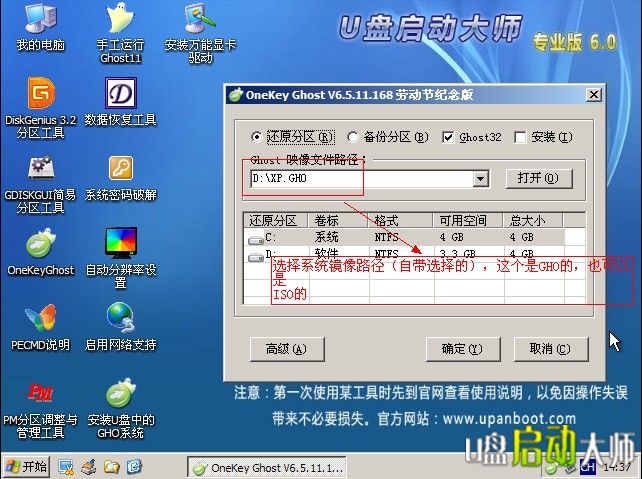This screenshot has width=642, height=479.
Task: Open 自动分辨率设置 monitor icon
Action: click(121, 243)
